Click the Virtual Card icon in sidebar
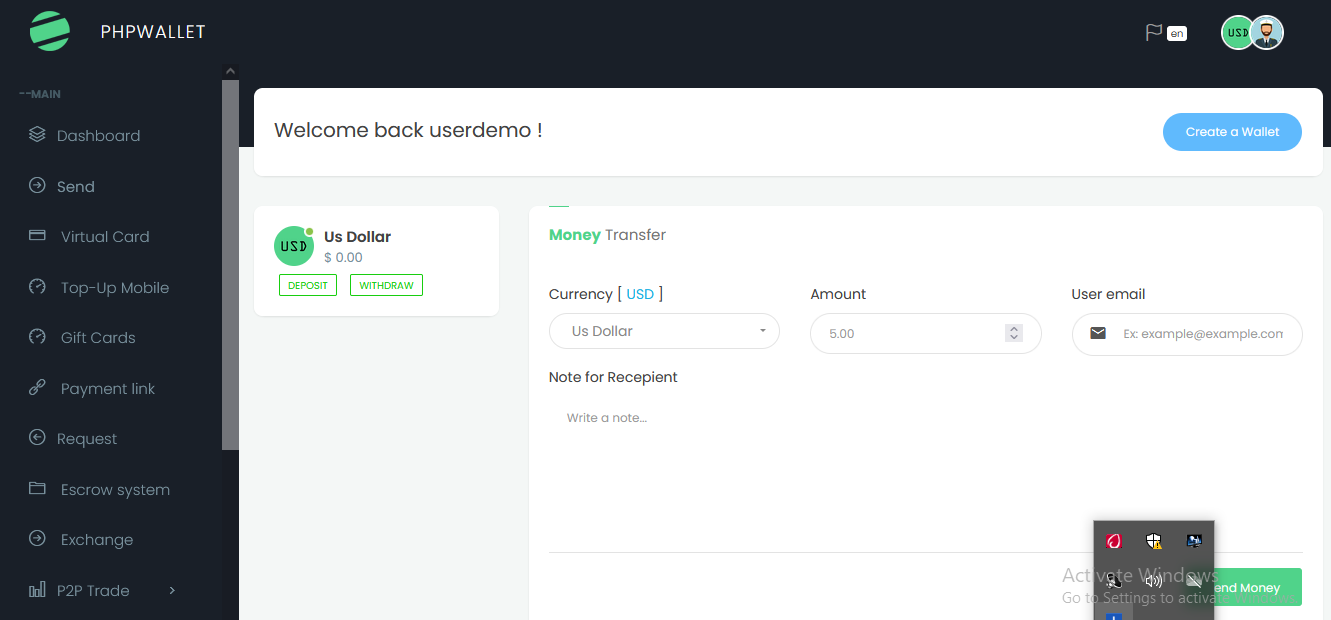 (37, 236)
